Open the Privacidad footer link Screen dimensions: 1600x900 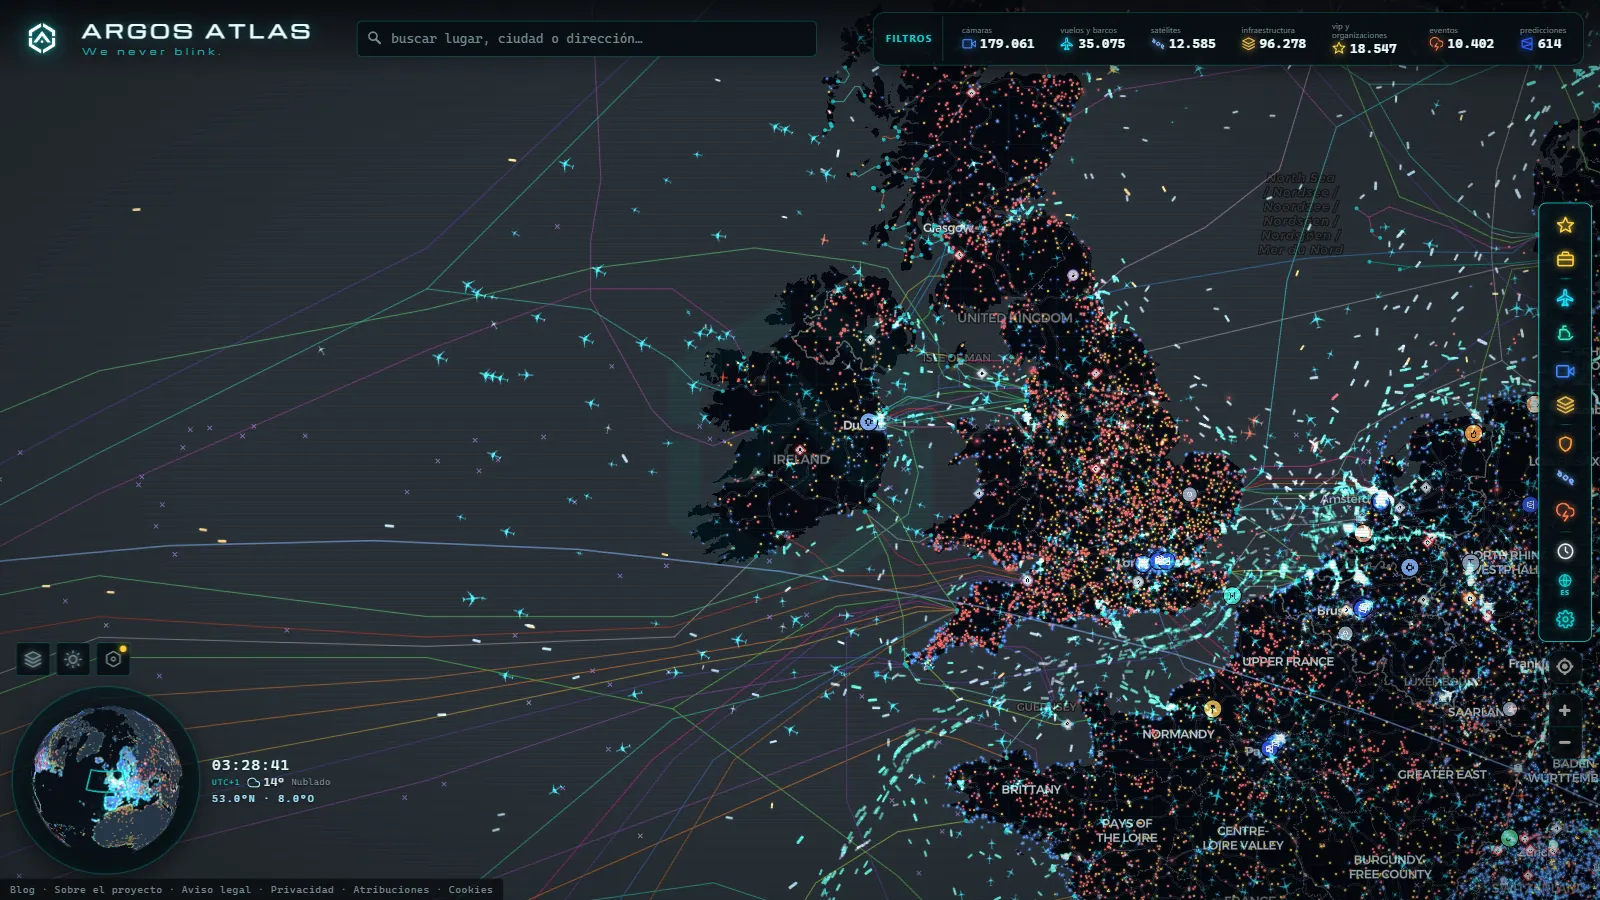pyautogui.click(x=302, y=889)
